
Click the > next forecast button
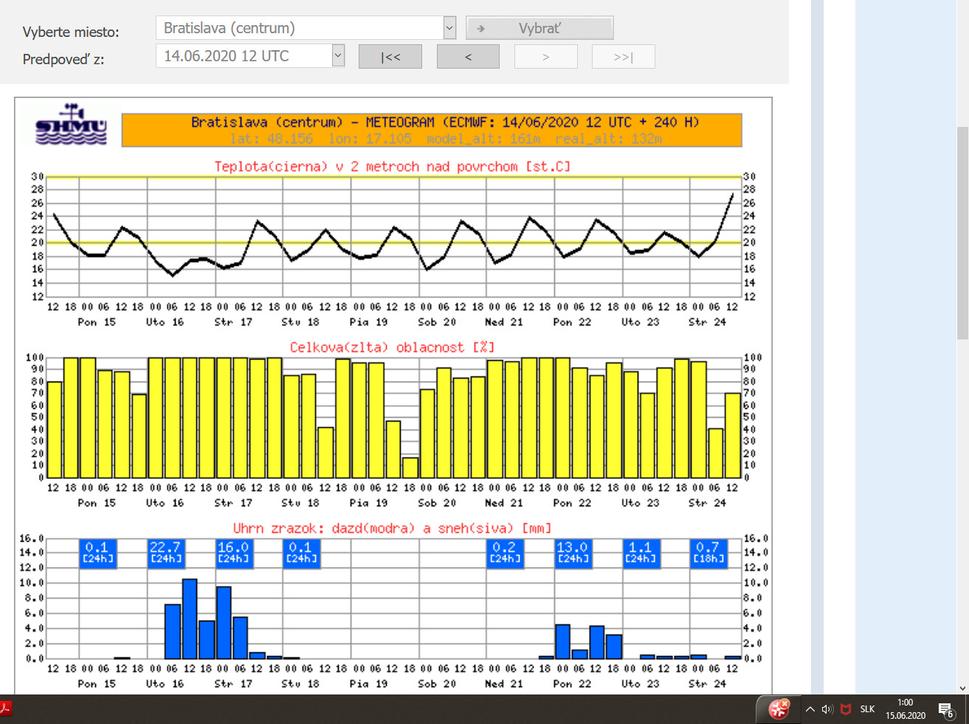pos(546,57)
